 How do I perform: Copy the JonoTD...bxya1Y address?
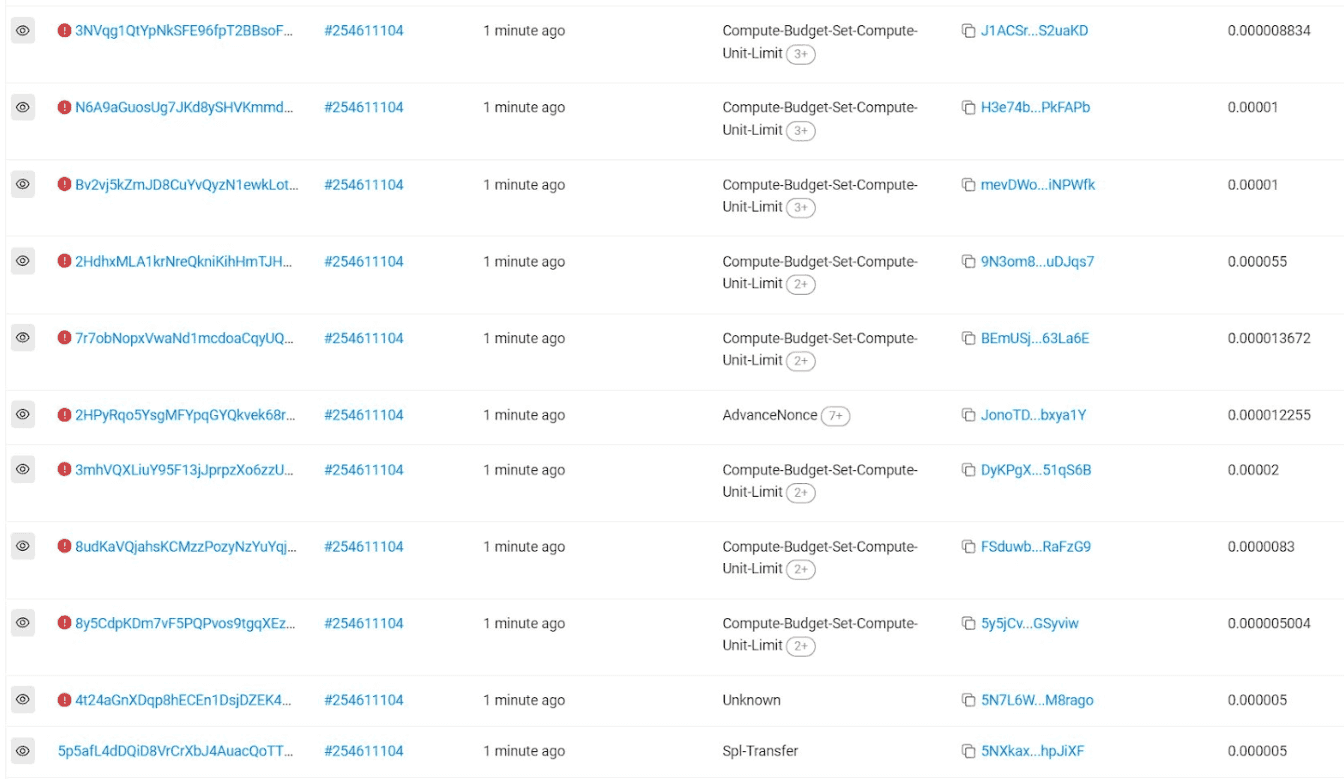[x=968, y=415]
